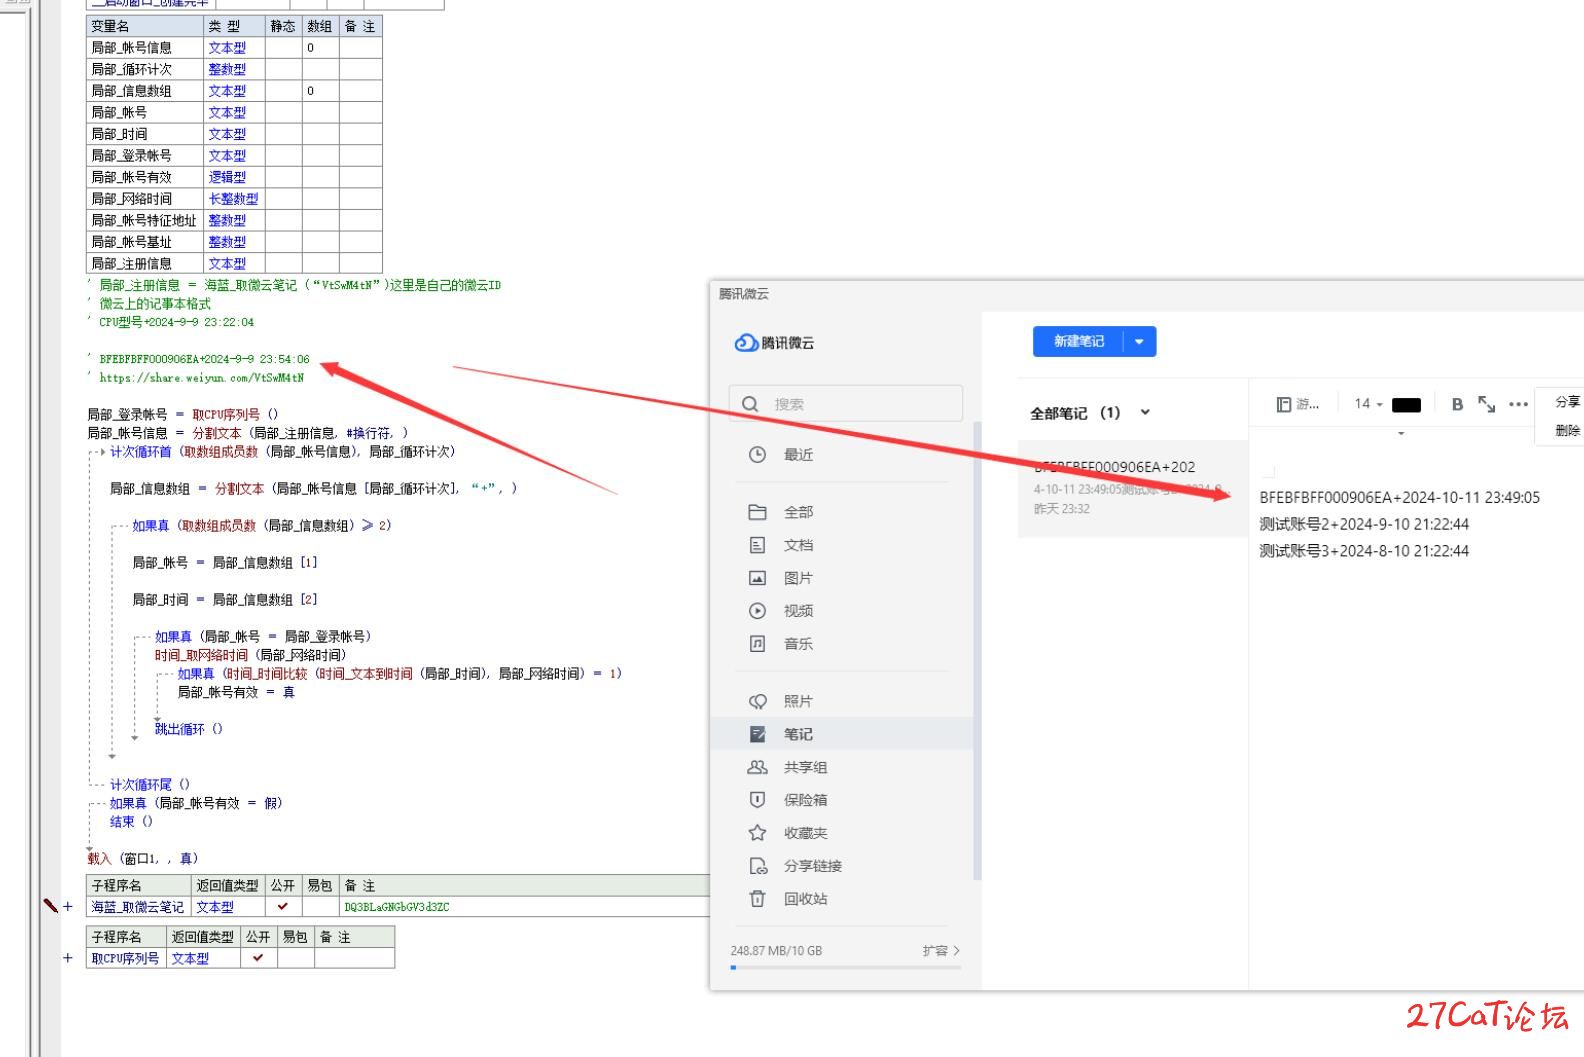The height and width of the screenshot is (1057, 1584).
Task: Open 全部 (All) folder icon in sidebar
Action: coord(757,512)
